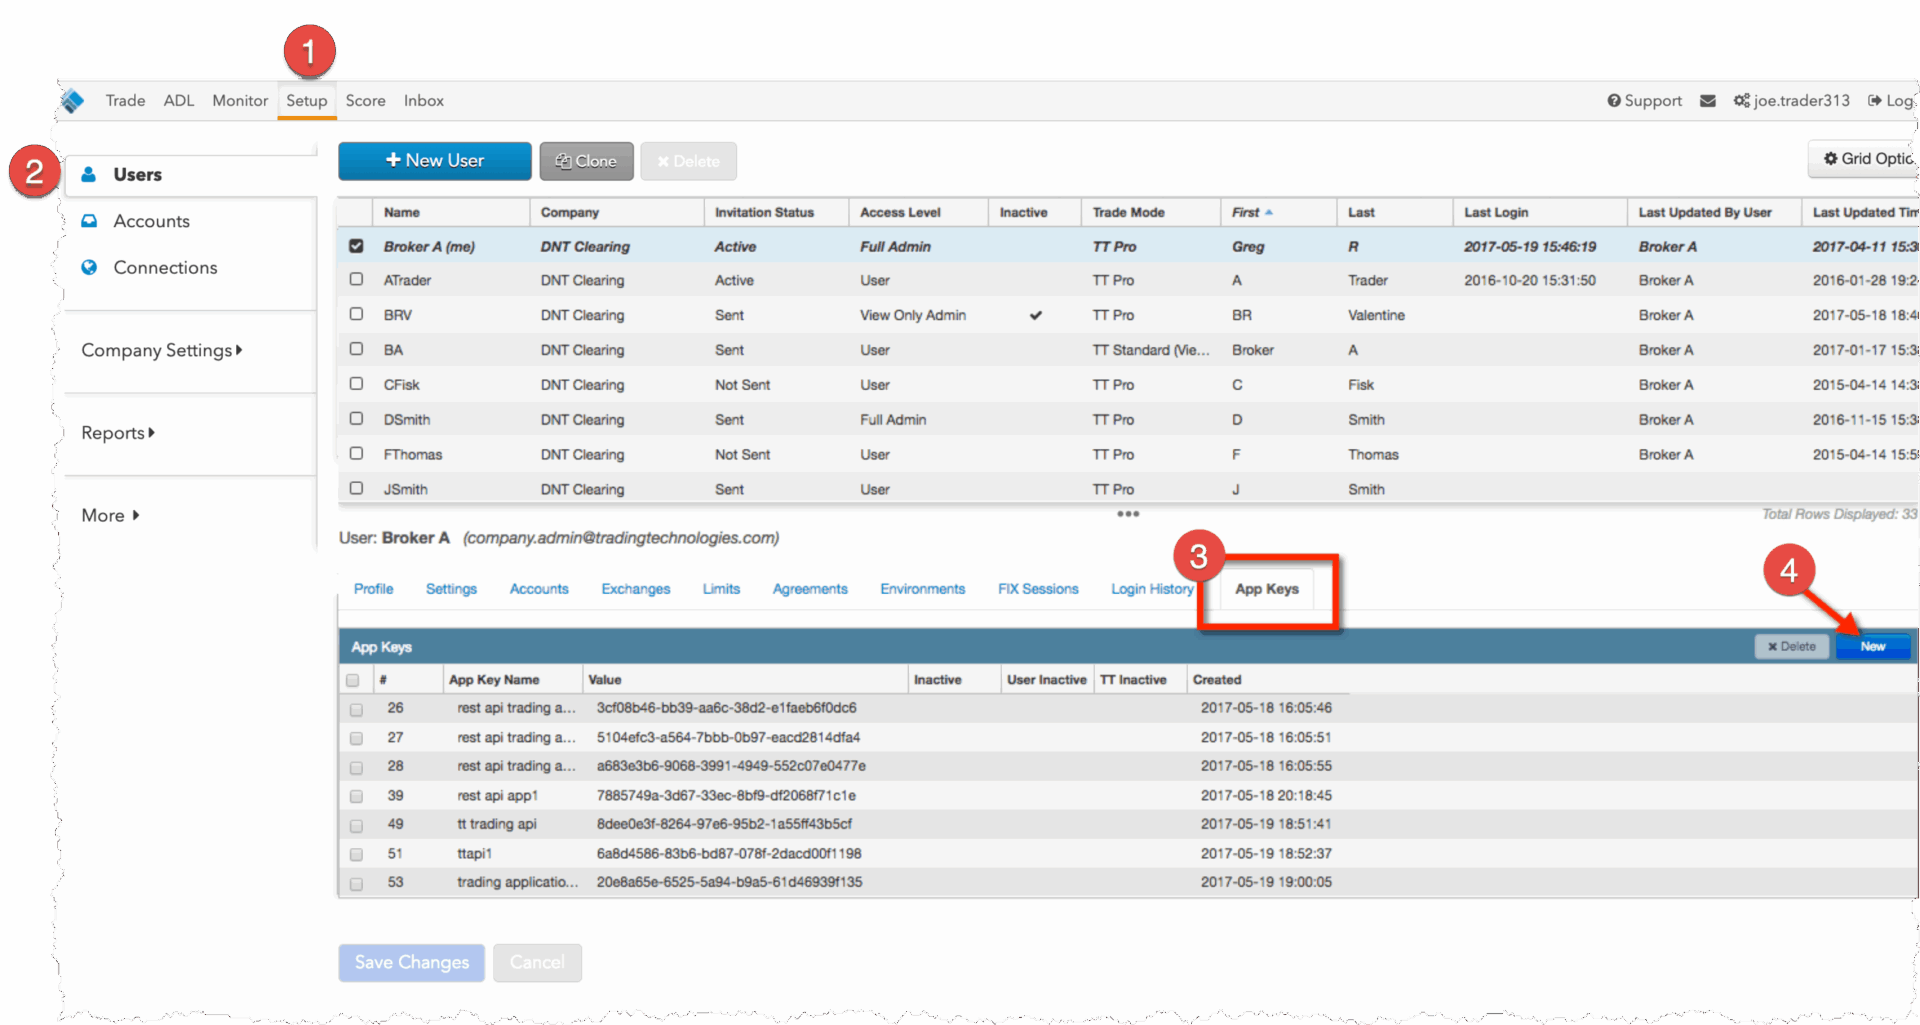The height and width of the screenshot is (1025, 1920).
Task: Click the 'View Only Admin' access cell
Action: tap(913, 315)
